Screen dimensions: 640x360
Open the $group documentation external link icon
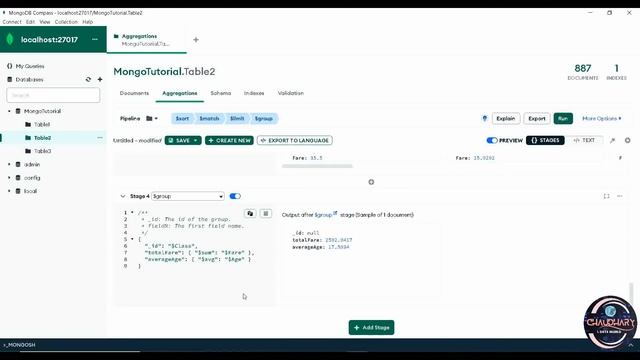[x=335, y=213]
